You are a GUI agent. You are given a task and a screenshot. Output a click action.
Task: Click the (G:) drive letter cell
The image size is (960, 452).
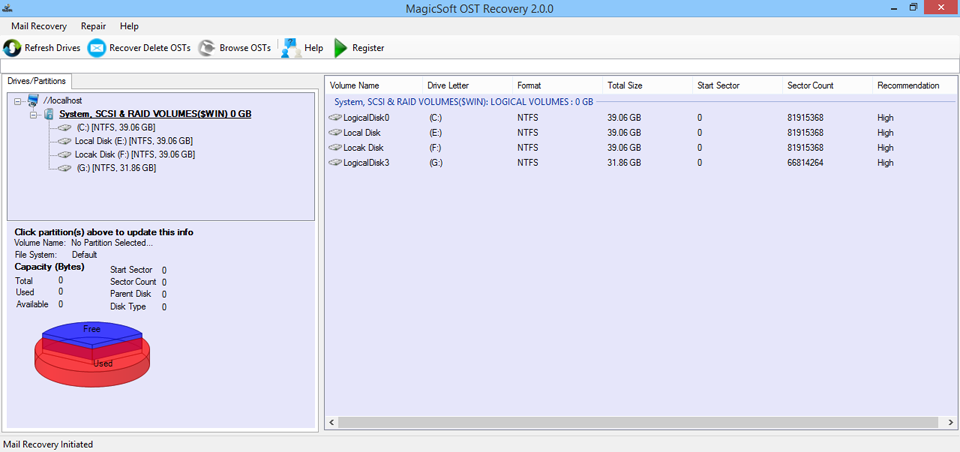435,163
